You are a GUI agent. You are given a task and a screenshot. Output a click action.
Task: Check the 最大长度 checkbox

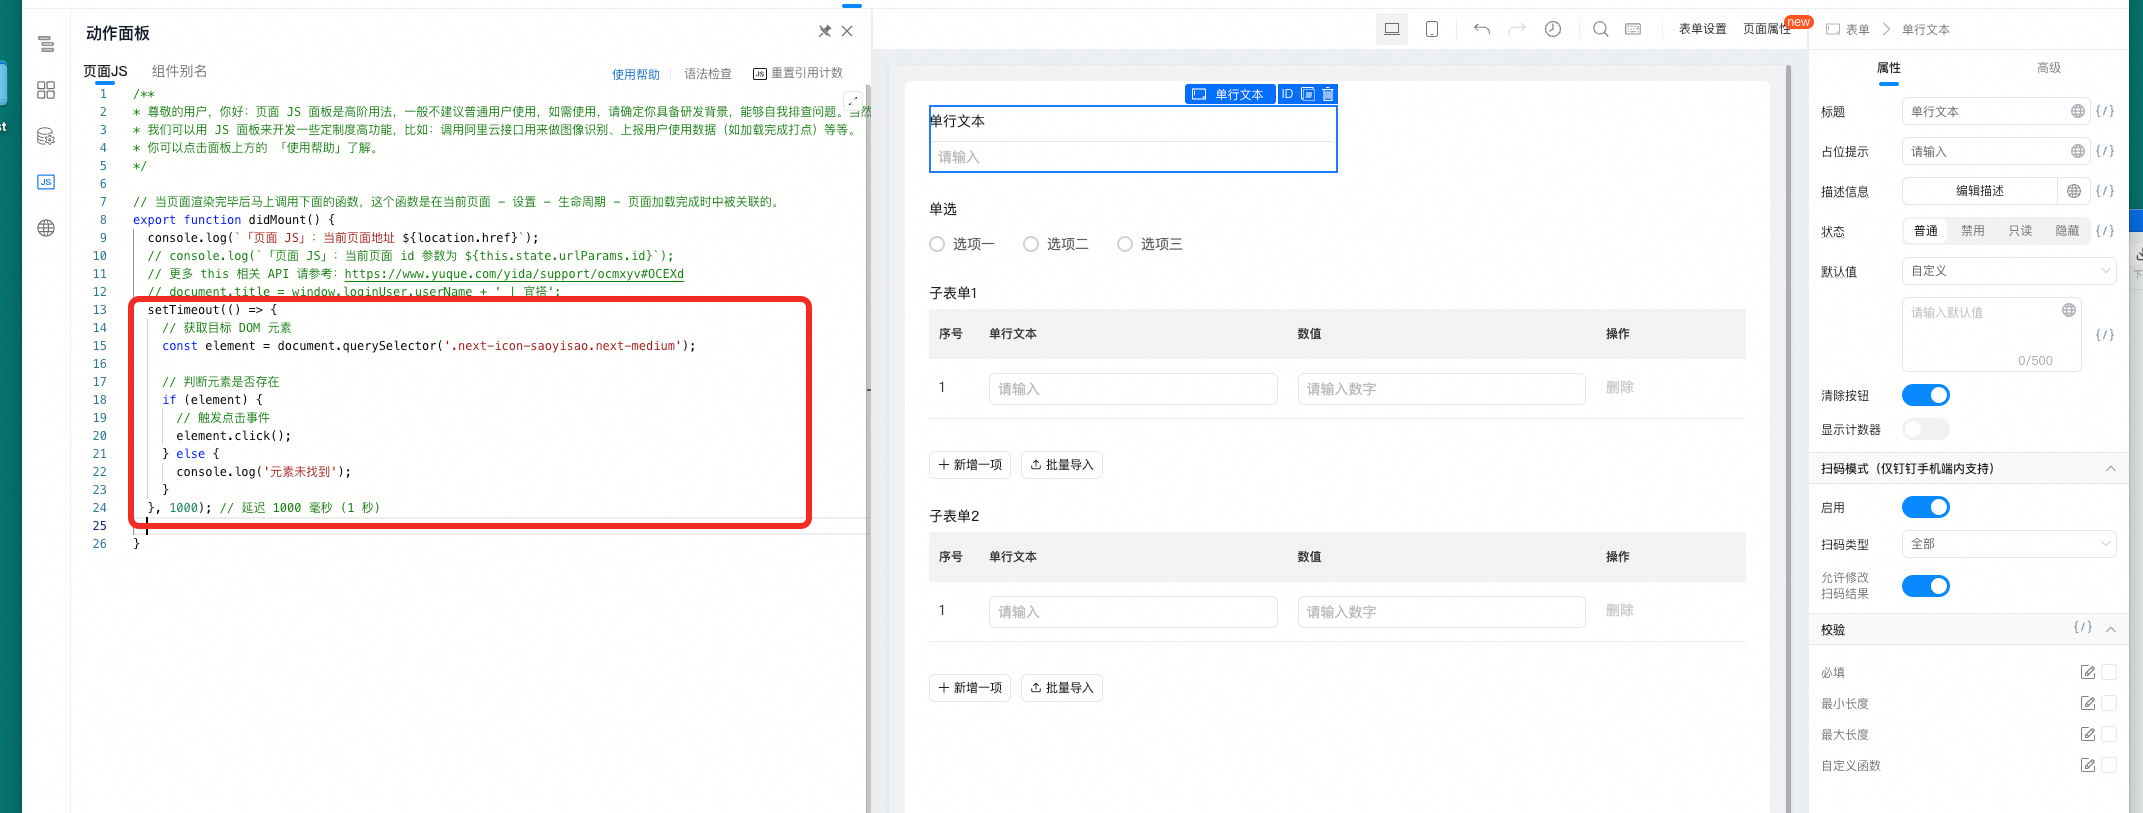[2109, 734]
